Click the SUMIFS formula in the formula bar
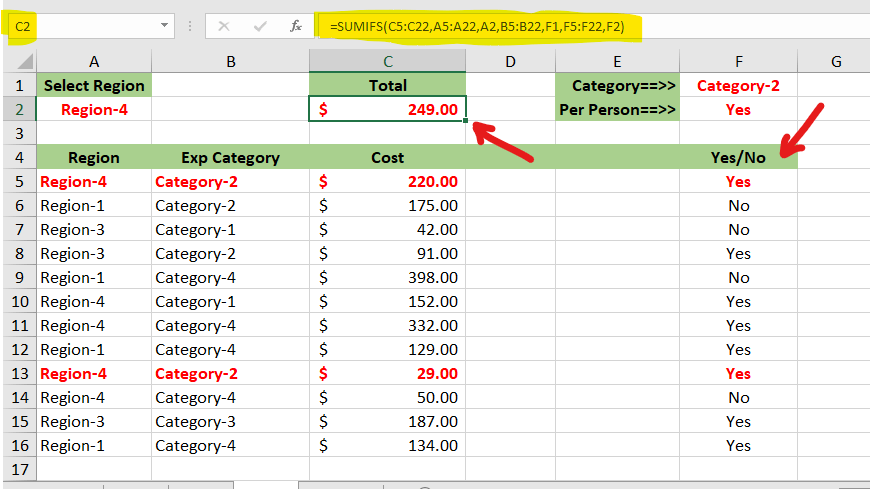Viewport: 870px width, 489px height. (x=477, y=27)
